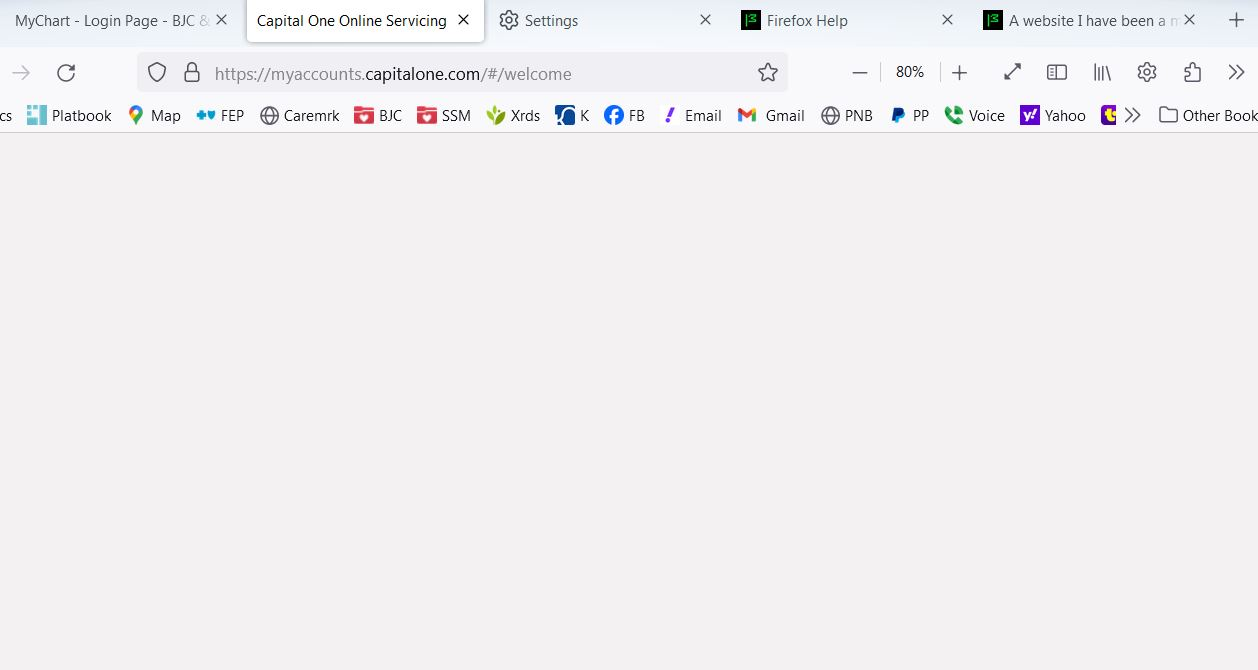Open the Voice bookmark

[975, 115]
